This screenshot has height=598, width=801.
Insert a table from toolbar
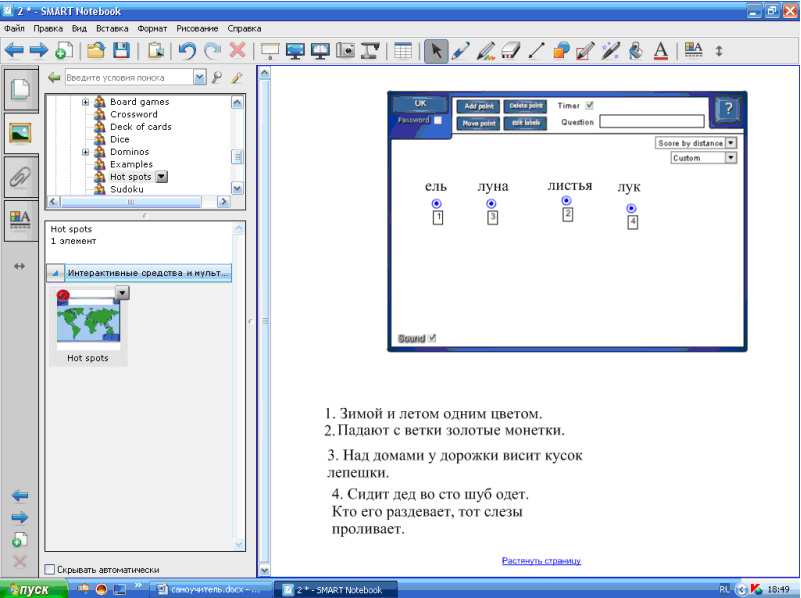click(x=403, y=50)
